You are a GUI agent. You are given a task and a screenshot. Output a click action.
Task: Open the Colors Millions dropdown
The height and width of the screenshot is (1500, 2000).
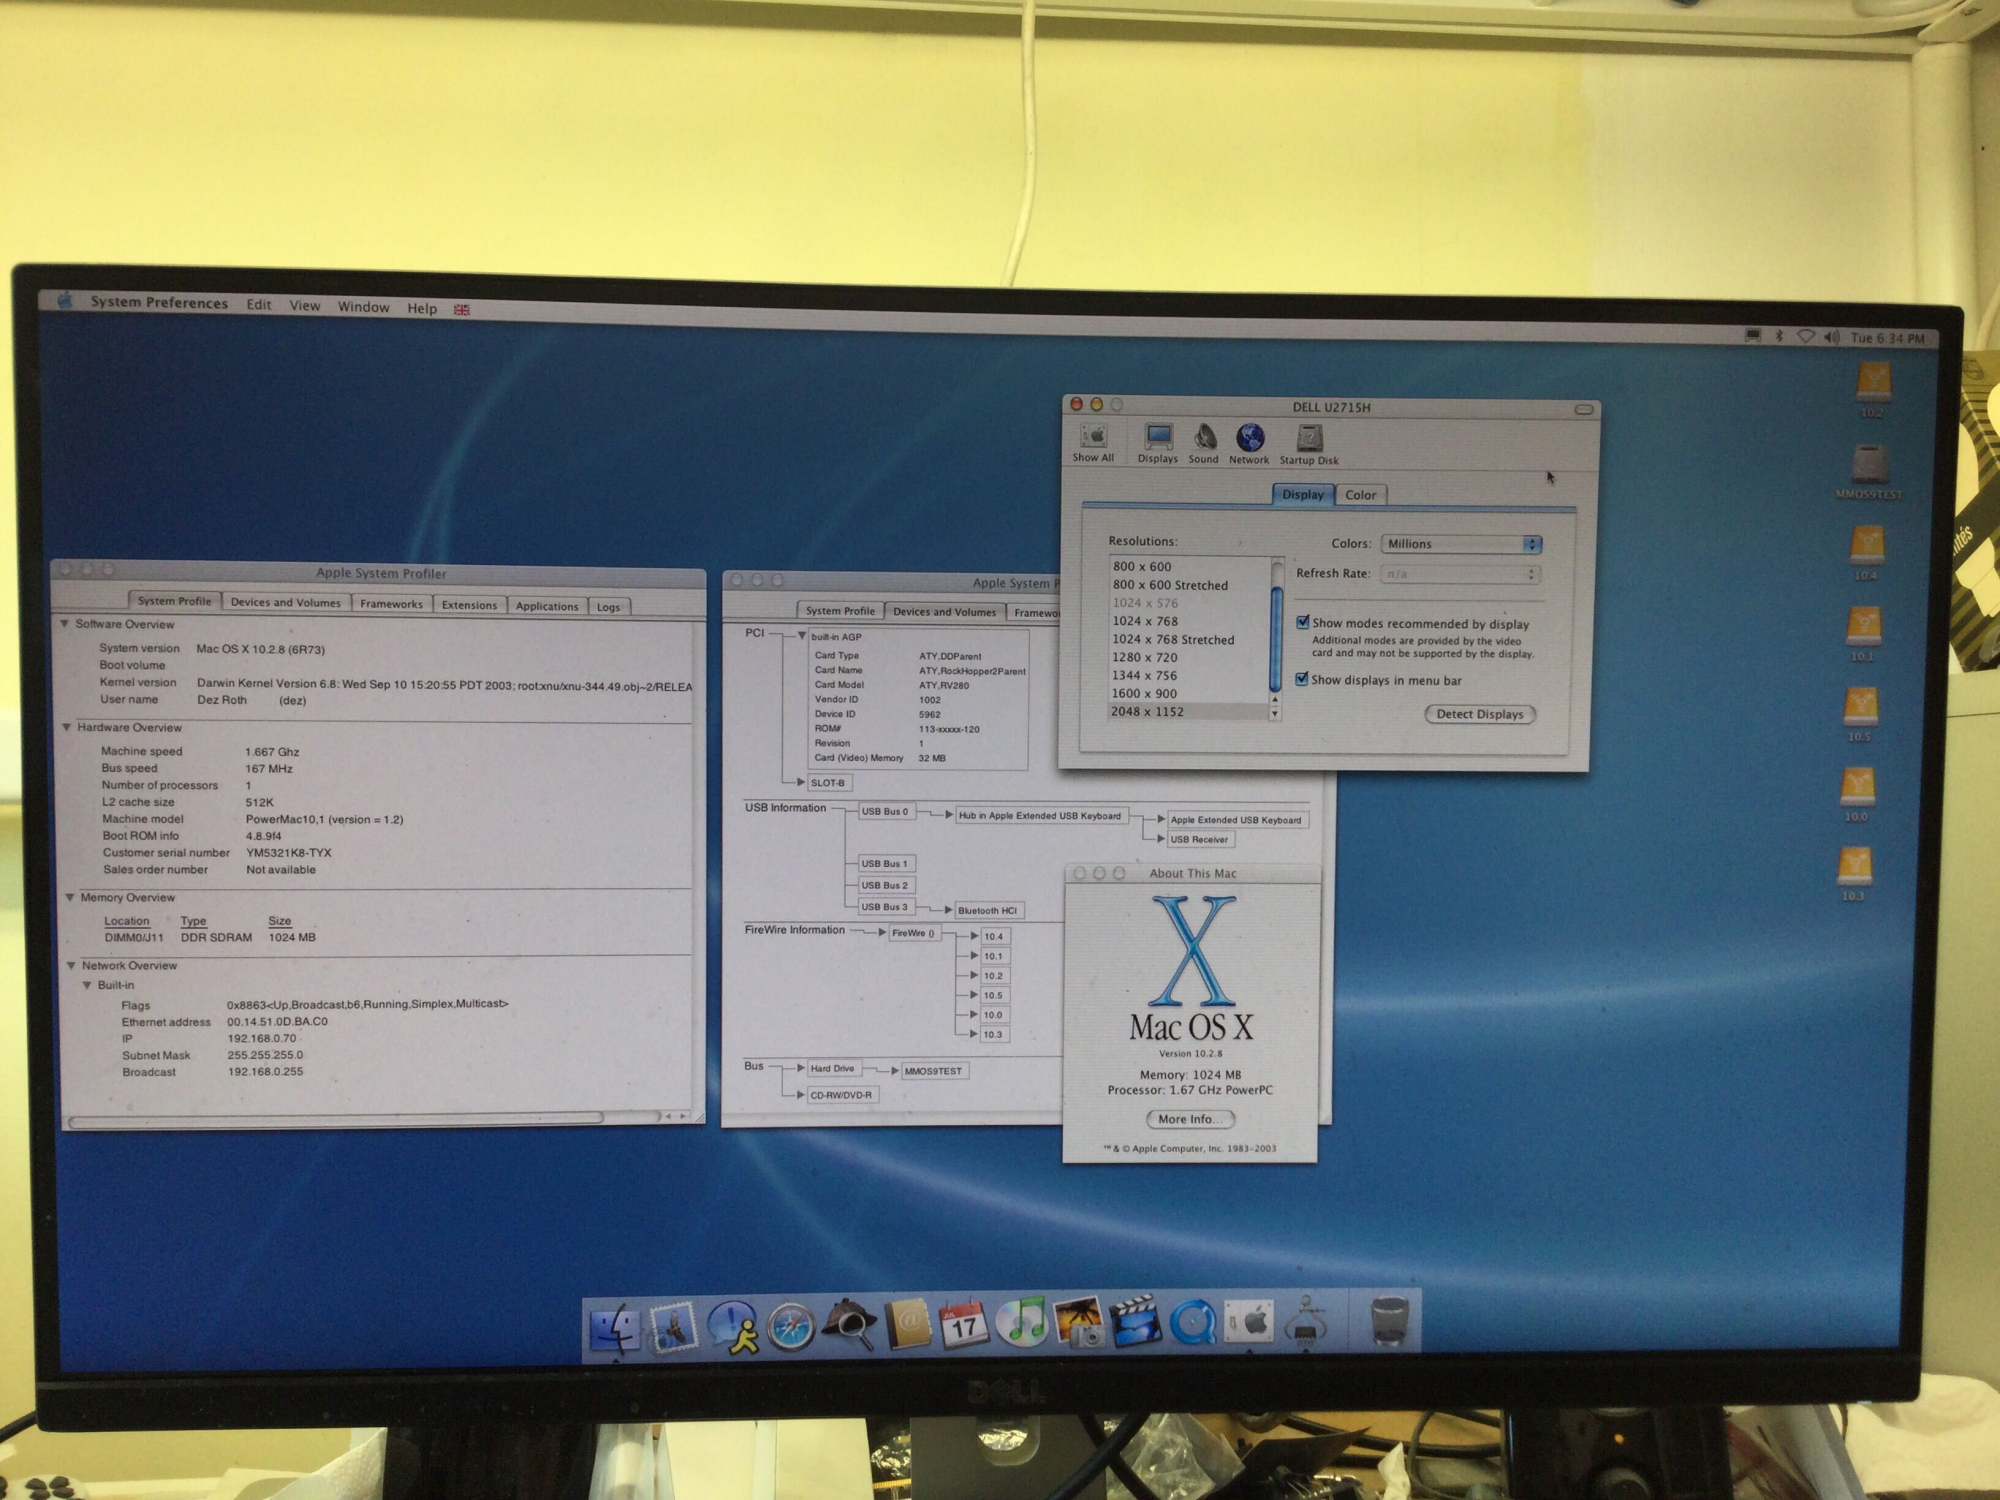point(1460,544)
